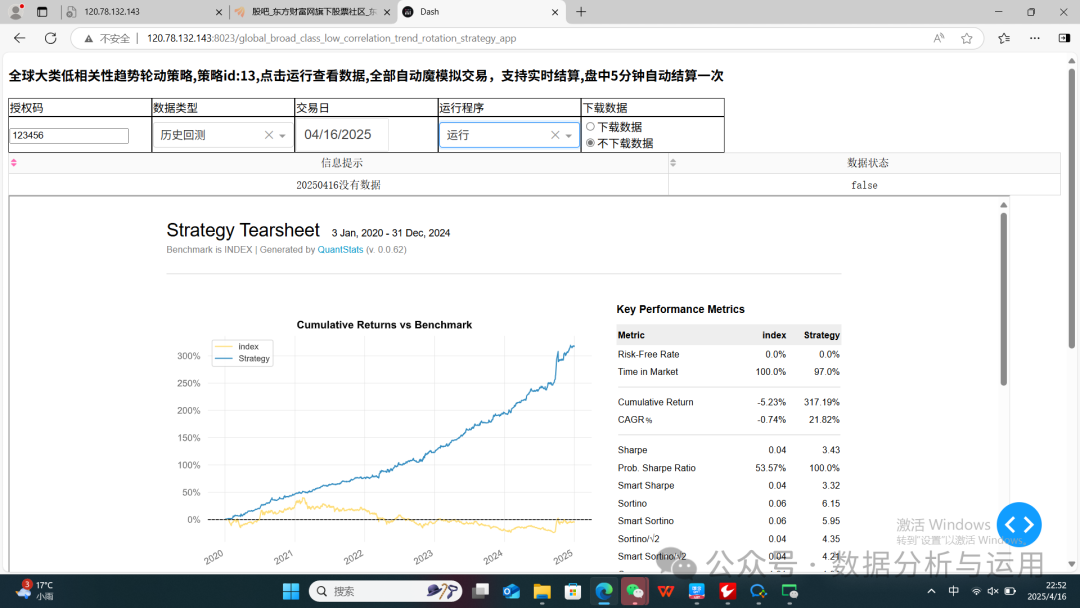
Task: Click the CAGR 21.82% value
Action: pyautogui.click(x=824, y=419)
